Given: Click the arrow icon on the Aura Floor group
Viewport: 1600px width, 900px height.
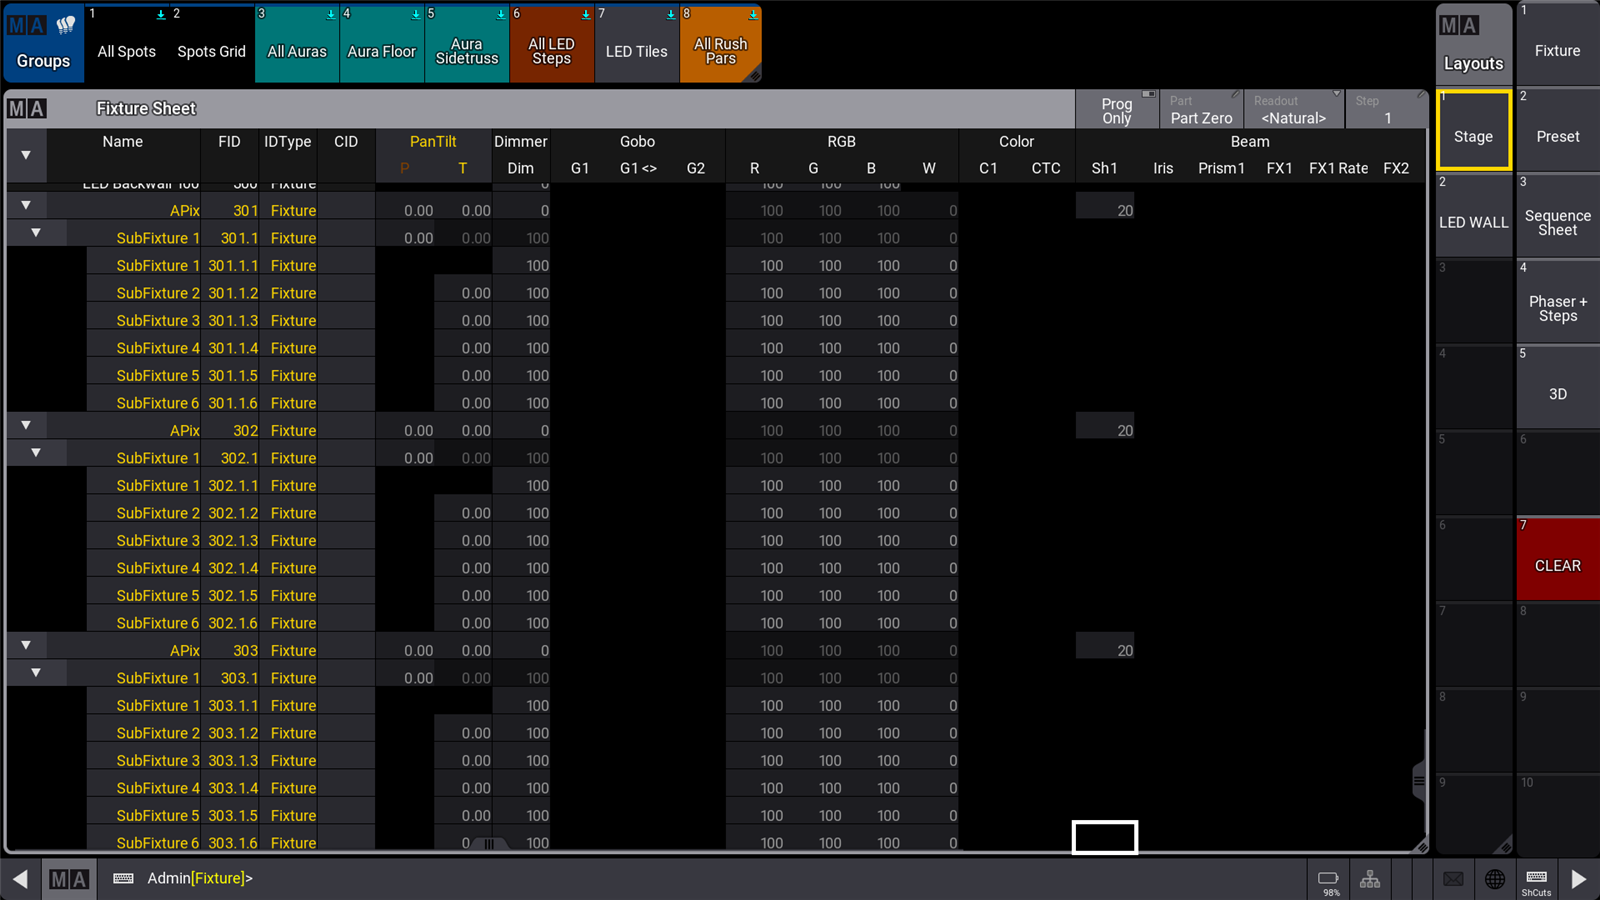Looking at the screenshot, I should point(416,14).
